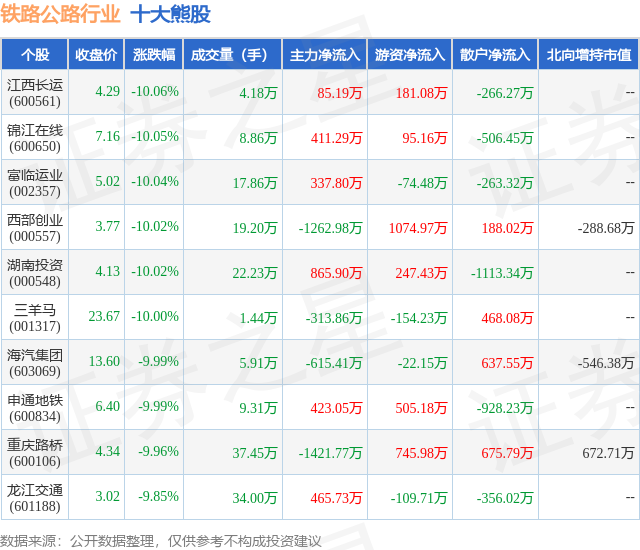Click the closing price 4.29
Viewport: 640px width, 550px height.
click(107, 91)
